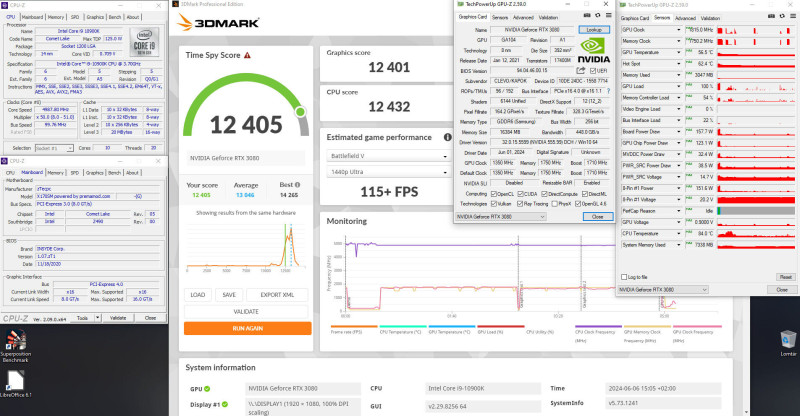Click the Lookup button in GPU-Z
The width and height of the screenshot is (800, 416).
pos(594,30)
